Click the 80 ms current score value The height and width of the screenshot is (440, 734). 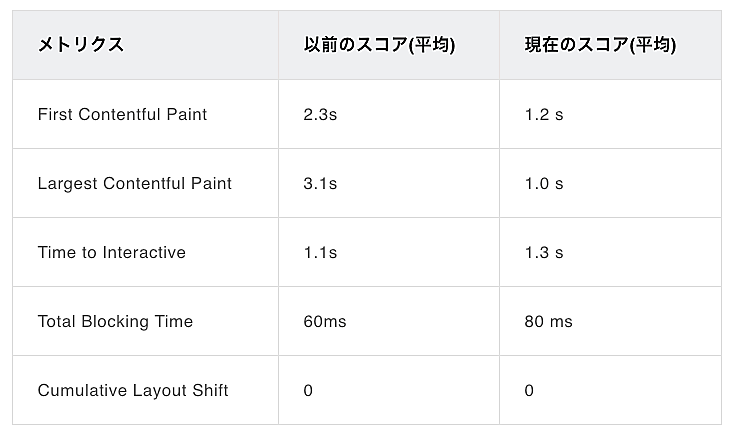548,321
